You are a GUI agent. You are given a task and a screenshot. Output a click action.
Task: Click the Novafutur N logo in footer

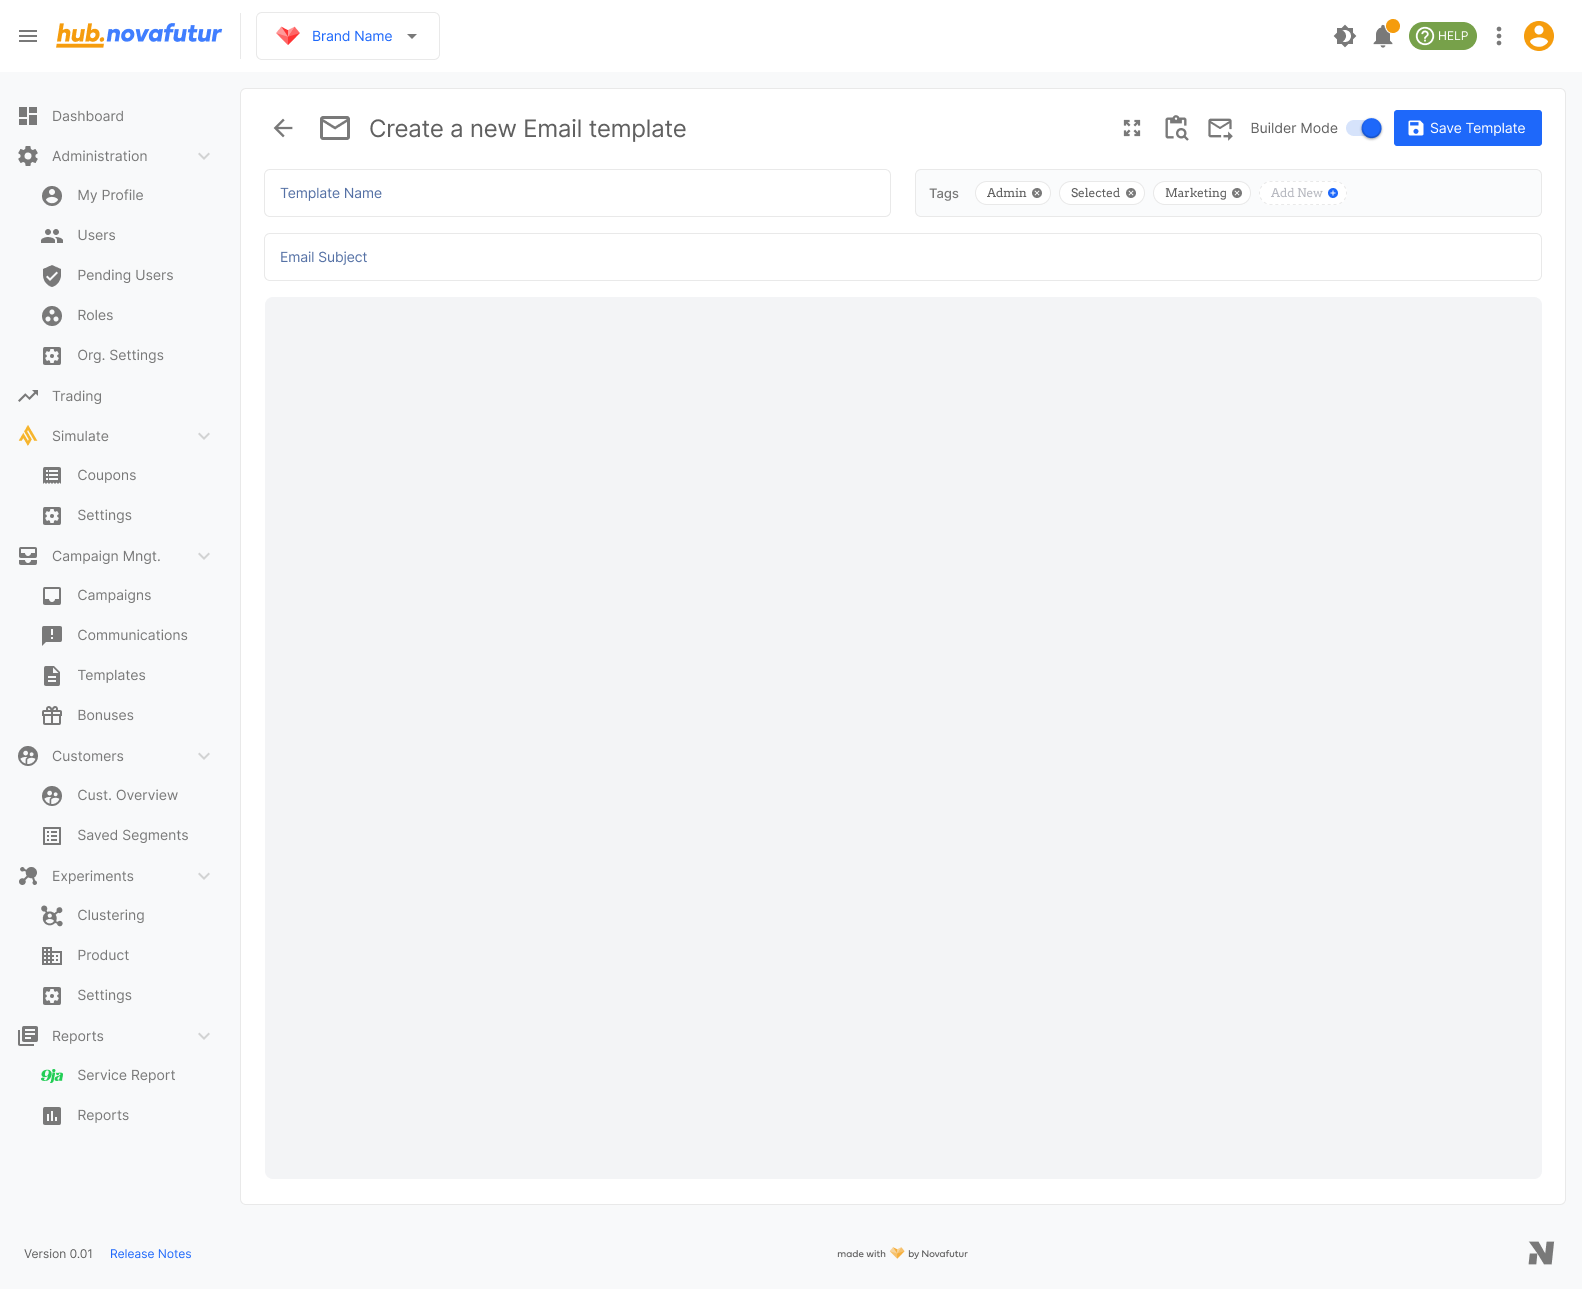coord(1540,1253)
